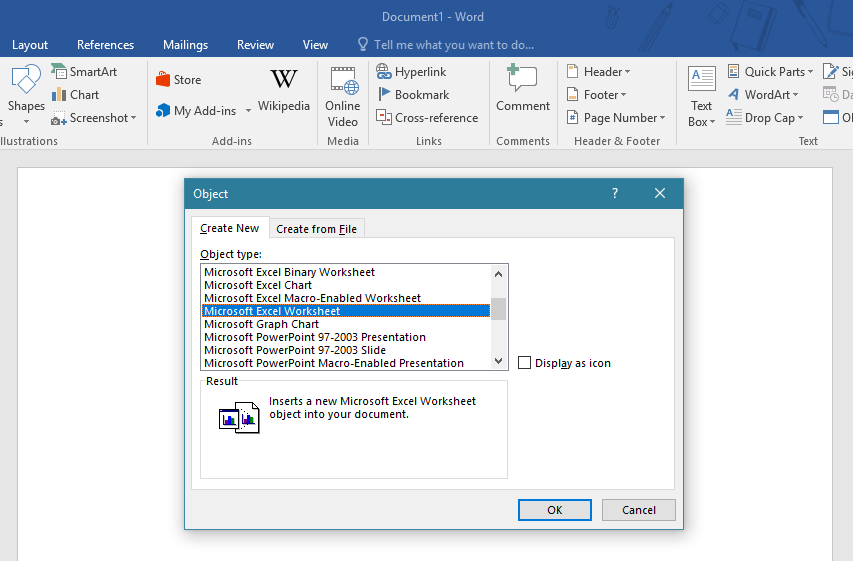Switch to Create from File tab
Viewport: 853px width, 561px height.
pyautogui.click(x=317, y=229)
